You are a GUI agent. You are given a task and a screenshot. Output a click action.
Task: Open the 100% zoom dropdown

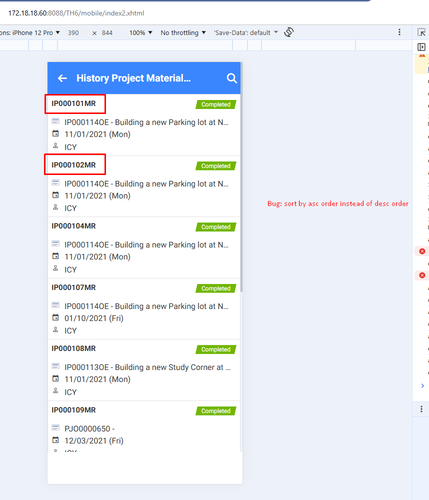click(141, 33)
